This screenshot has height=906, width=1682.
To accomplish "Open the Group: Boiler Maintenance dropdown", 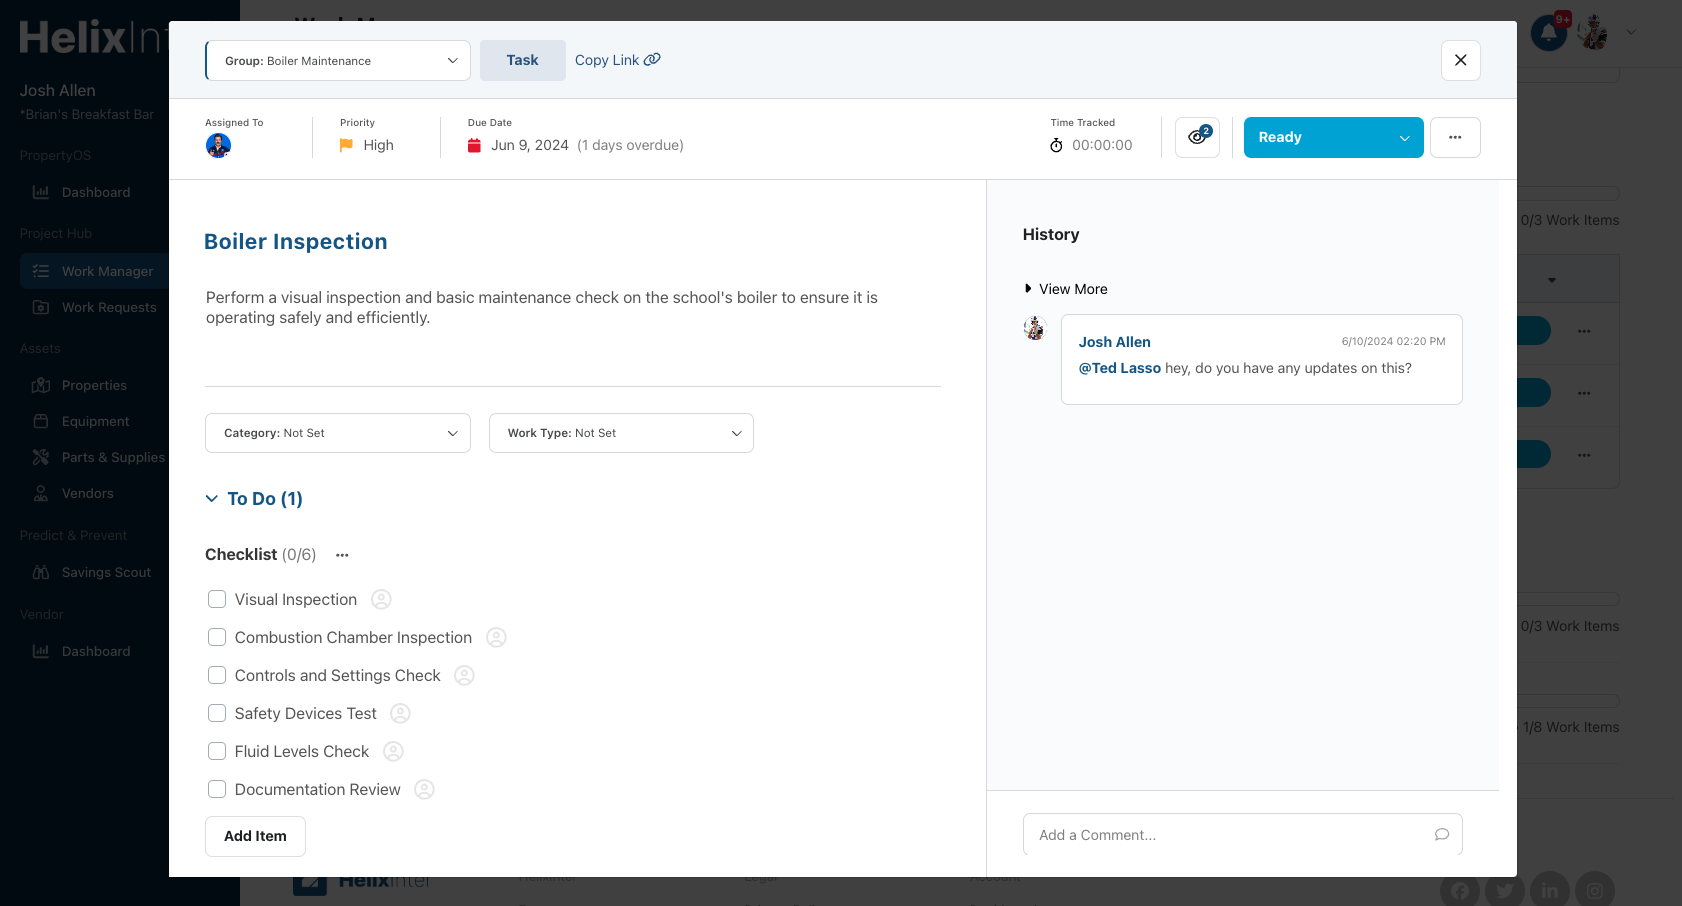I will [x=337, y=60].
